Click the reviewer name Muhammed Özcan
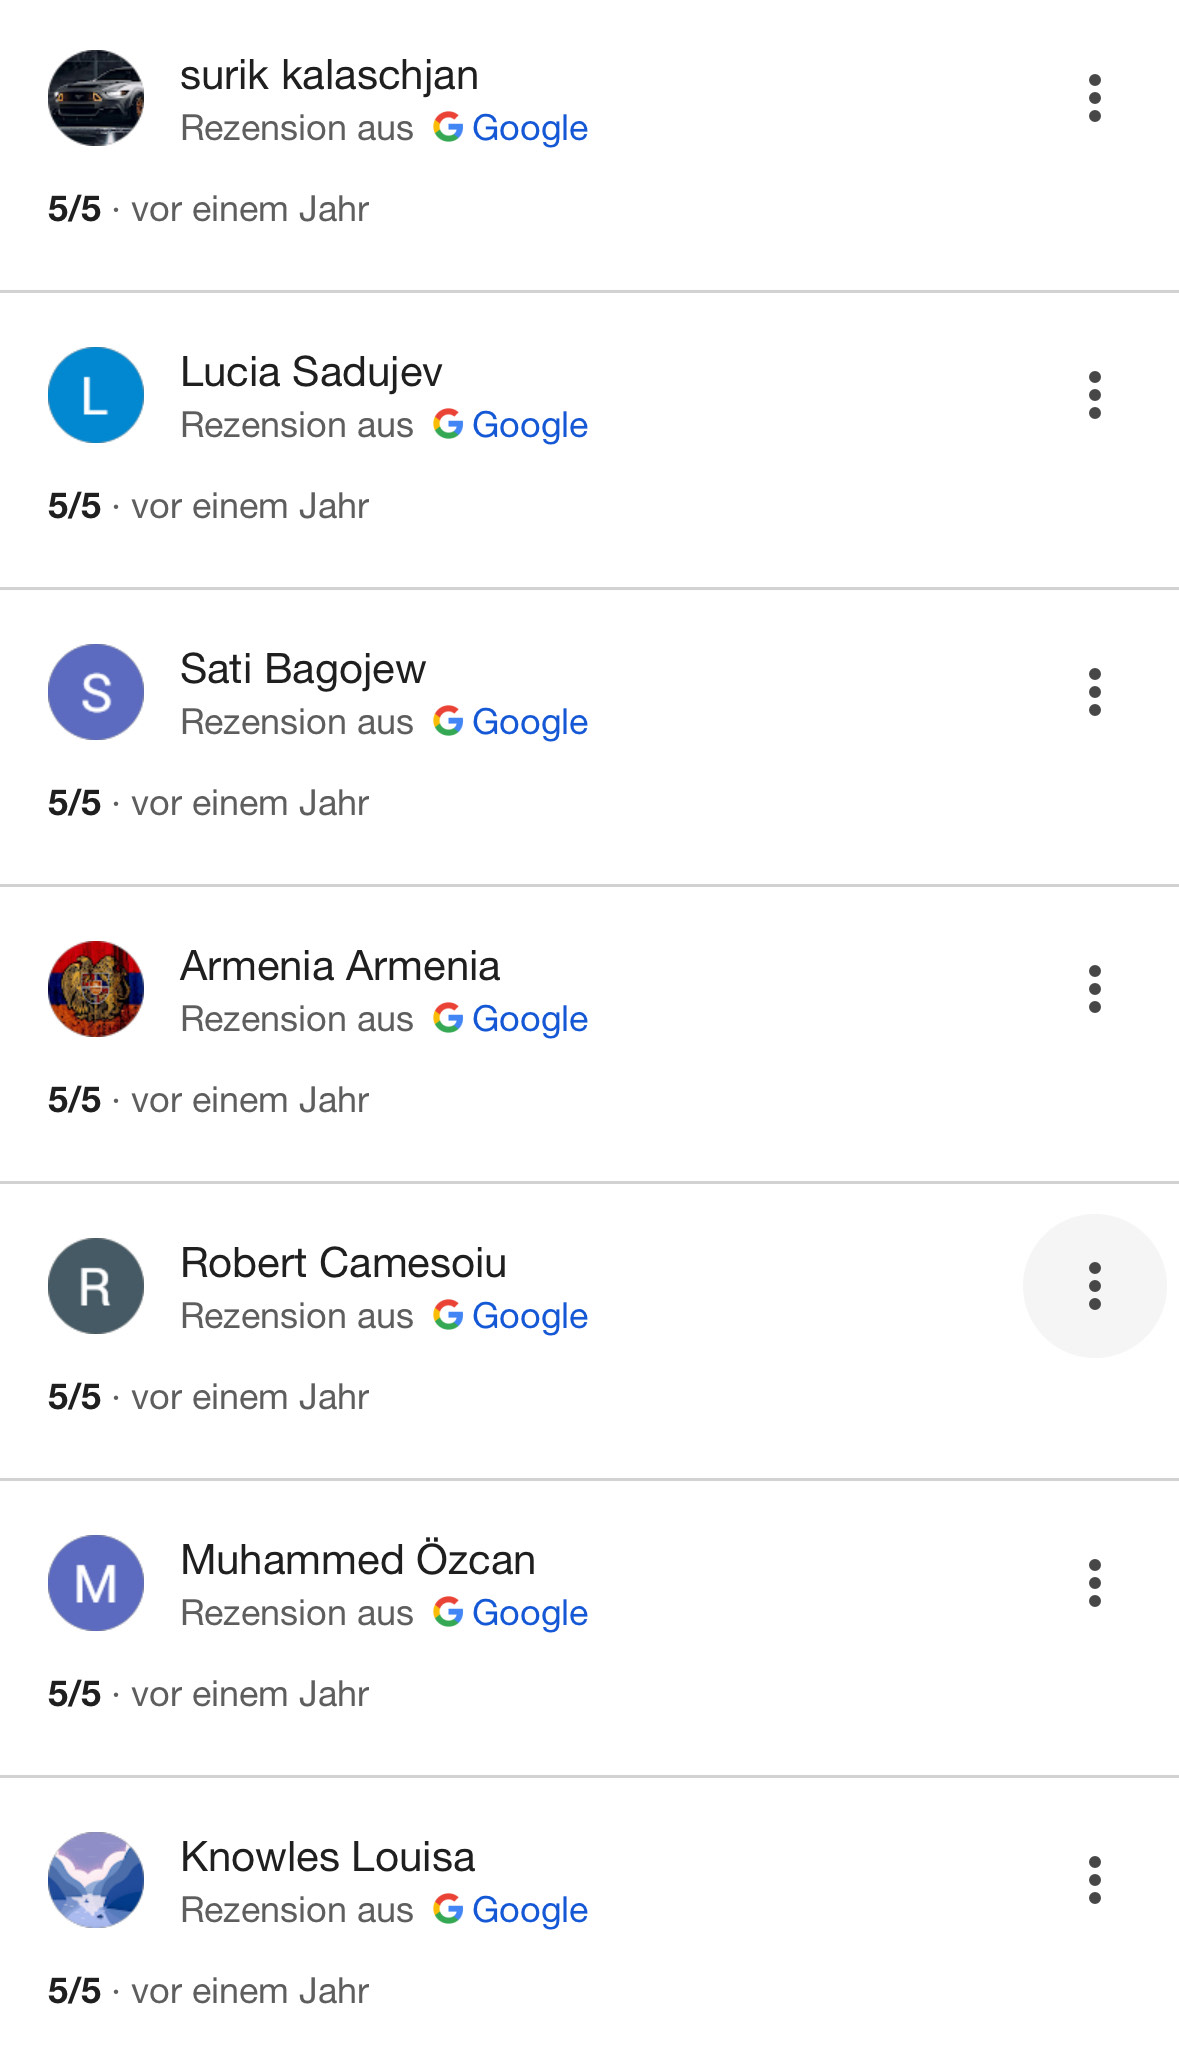The height and width of the screenshot is (2070, 1179). 358,1560
